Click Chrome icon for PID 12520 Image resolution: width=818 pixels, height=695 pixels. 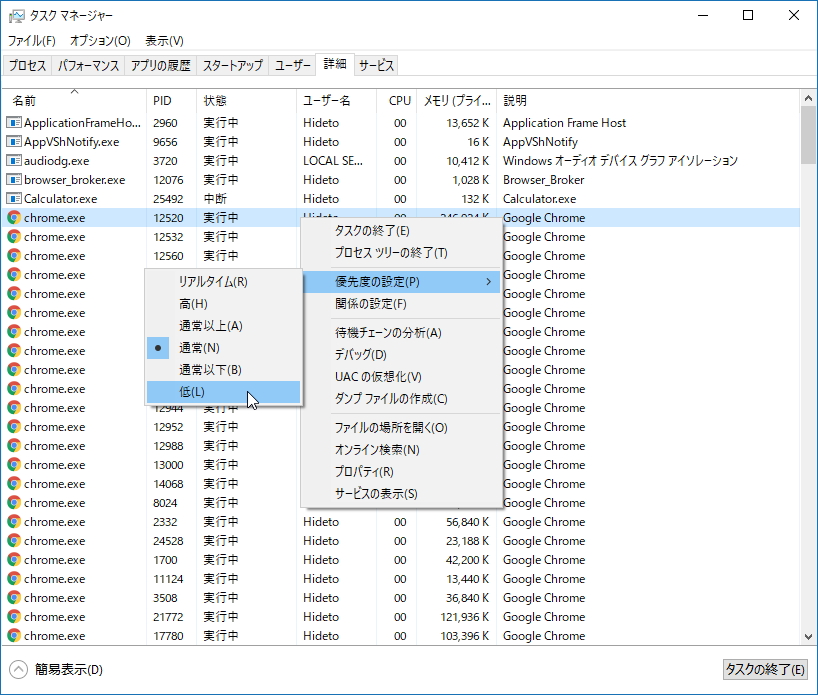point(14,218)
